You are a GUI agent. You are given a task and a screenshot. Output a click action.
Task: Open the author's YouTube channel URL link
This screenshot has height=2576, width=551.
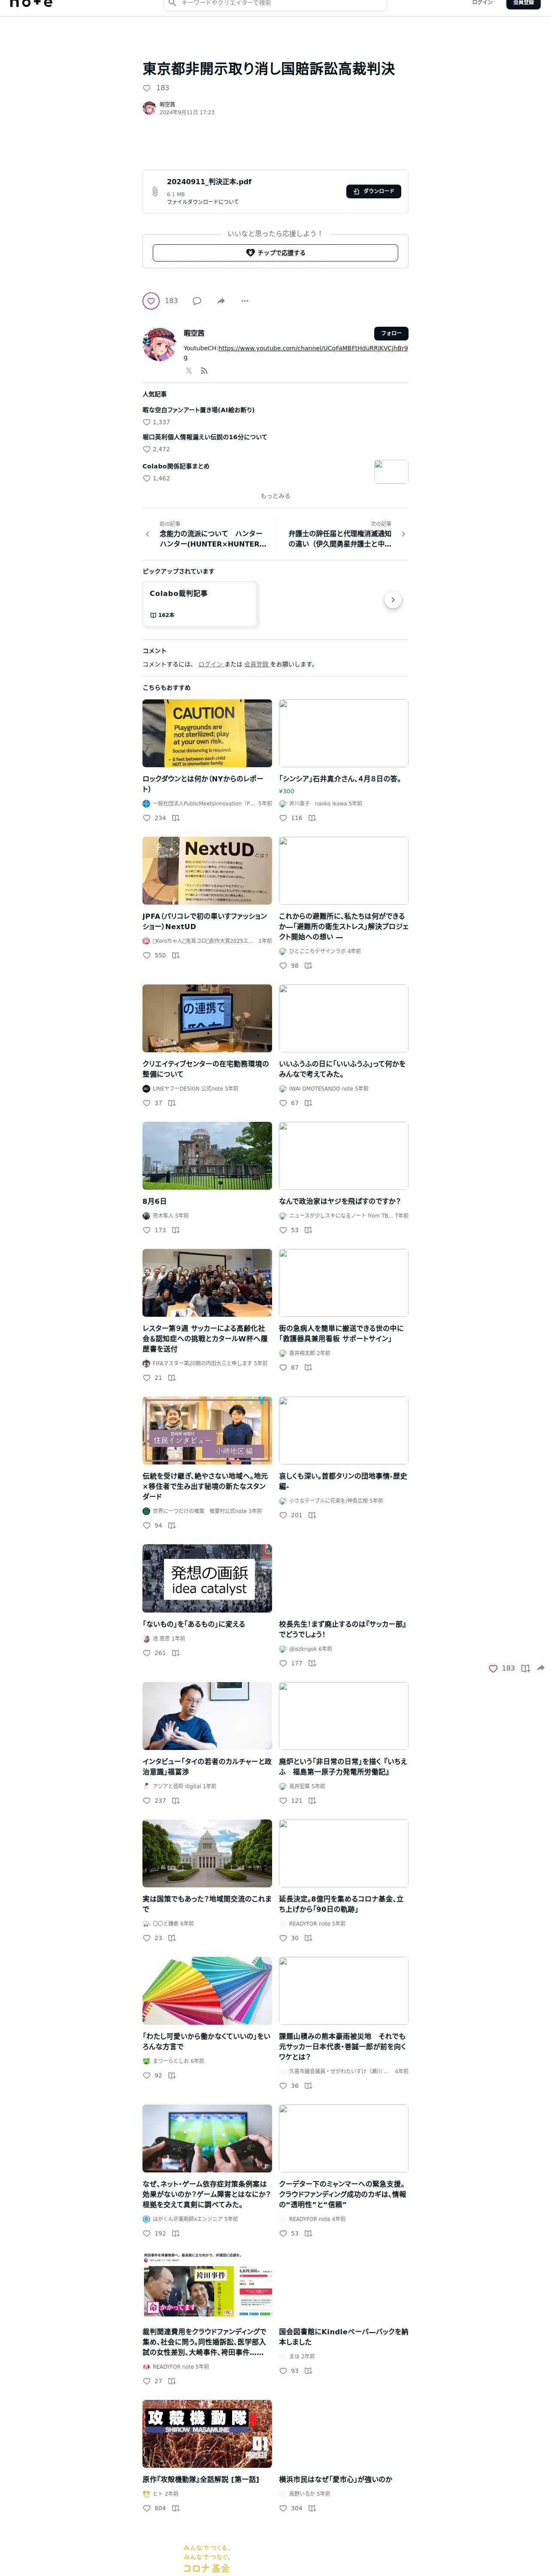[x=313, y=348]
